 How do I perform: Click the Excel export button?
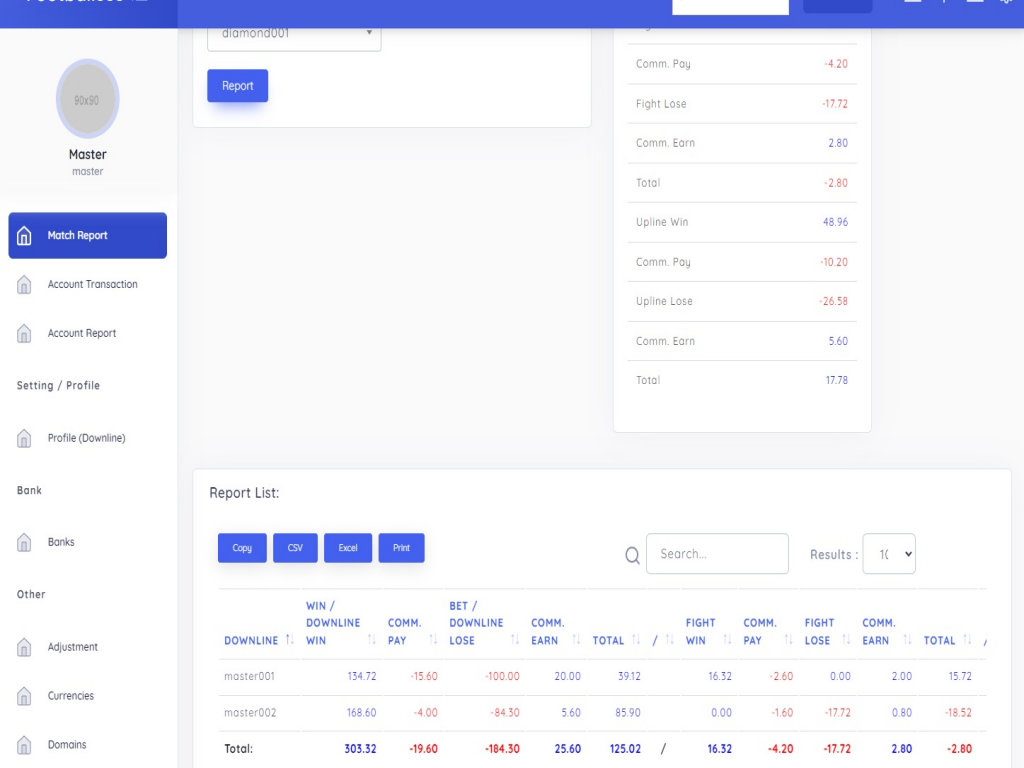(x=348, y=548)
